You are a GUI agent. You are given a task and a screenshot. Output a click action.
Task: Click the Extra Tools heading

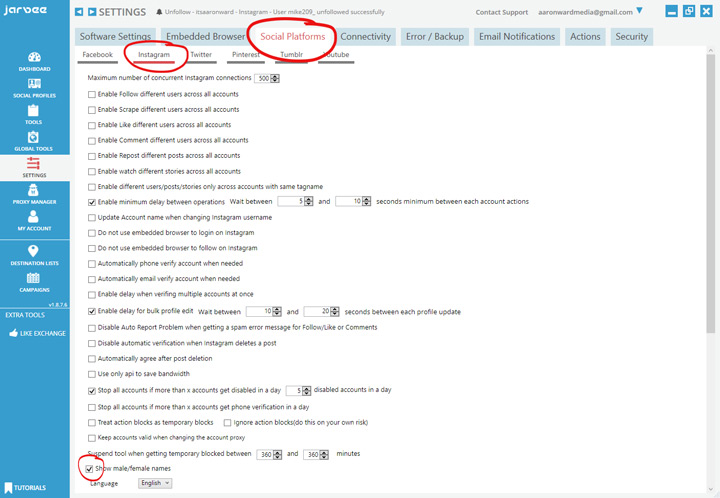pyautogui.click(x=25, y=315)
